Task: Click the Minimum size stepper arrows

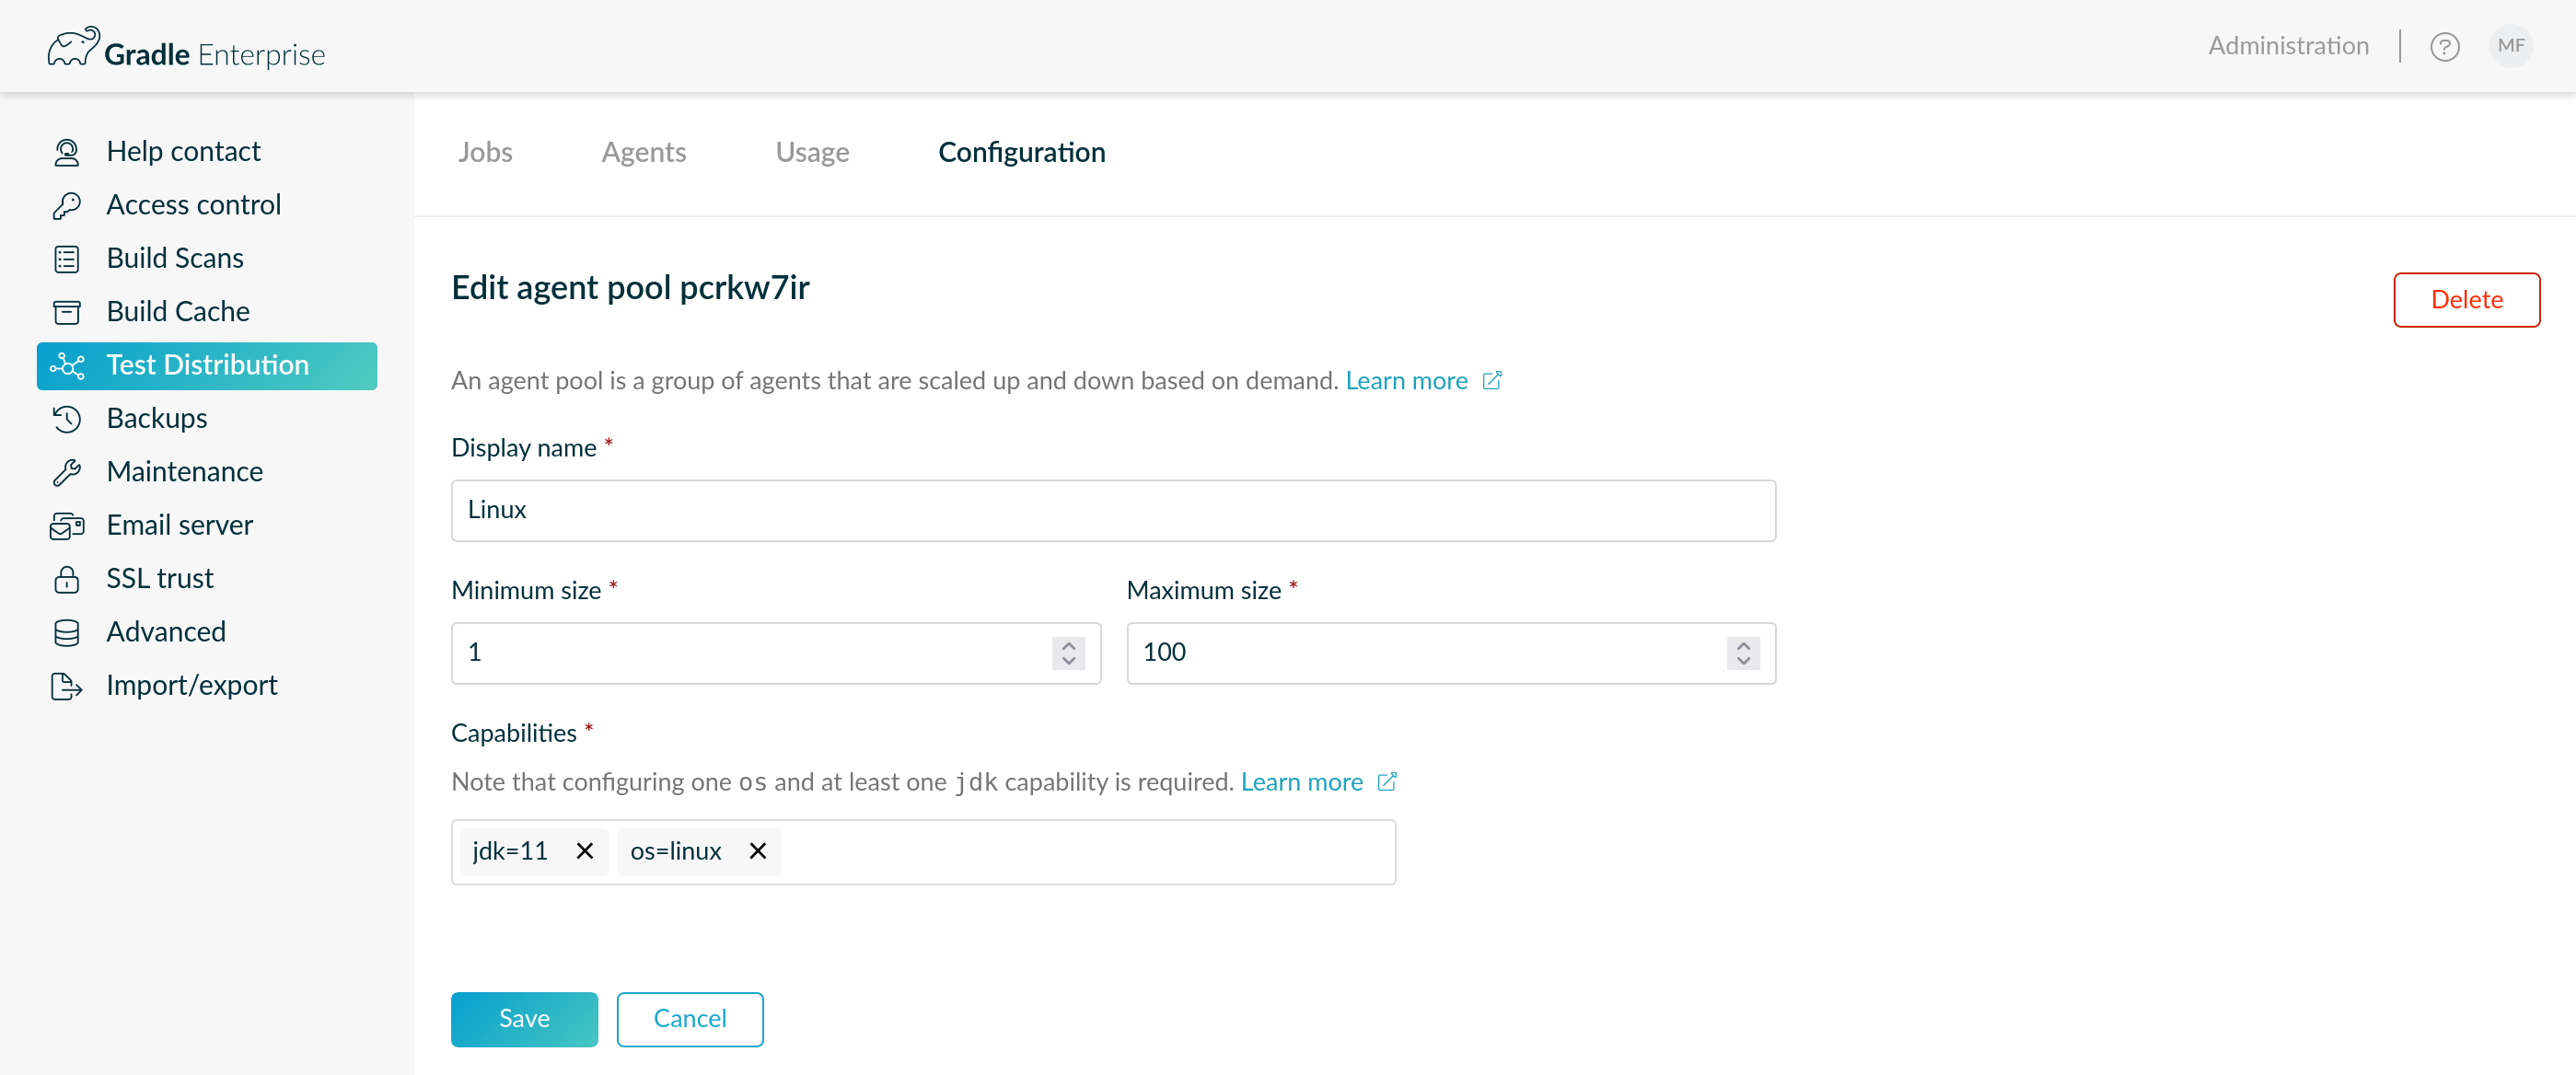Action: pos(1068,653)
